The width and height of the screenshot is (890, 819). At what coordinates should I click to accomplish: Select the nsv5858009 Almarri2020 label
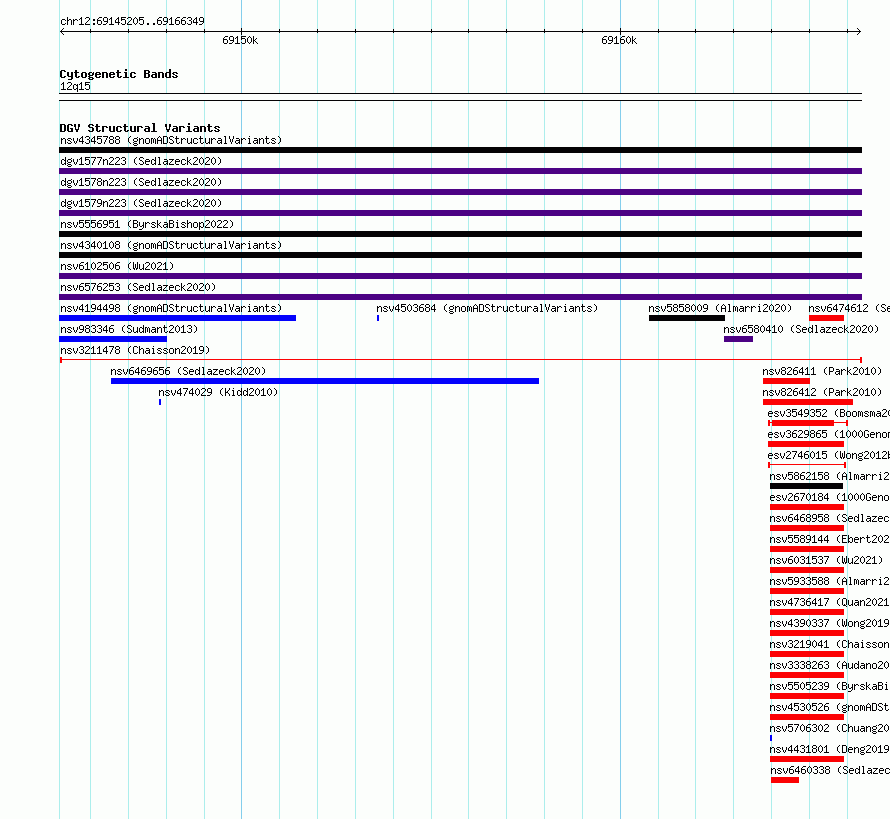click(x=720, y=308)
